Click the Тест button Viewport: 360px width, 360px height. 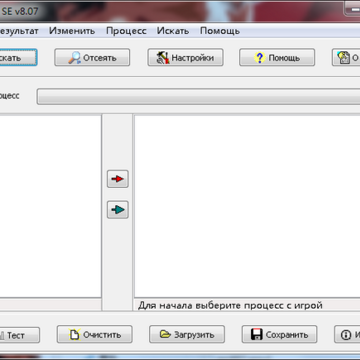(19, 335)
